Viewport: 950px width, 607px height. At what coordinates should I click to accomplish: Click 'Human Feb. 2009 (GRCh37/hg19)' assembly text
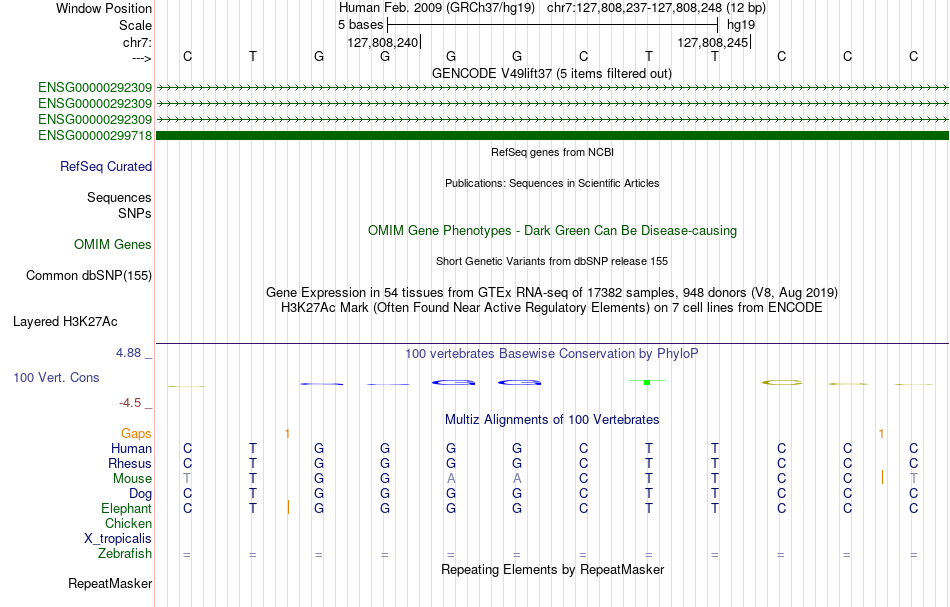(x=437, y=8)
